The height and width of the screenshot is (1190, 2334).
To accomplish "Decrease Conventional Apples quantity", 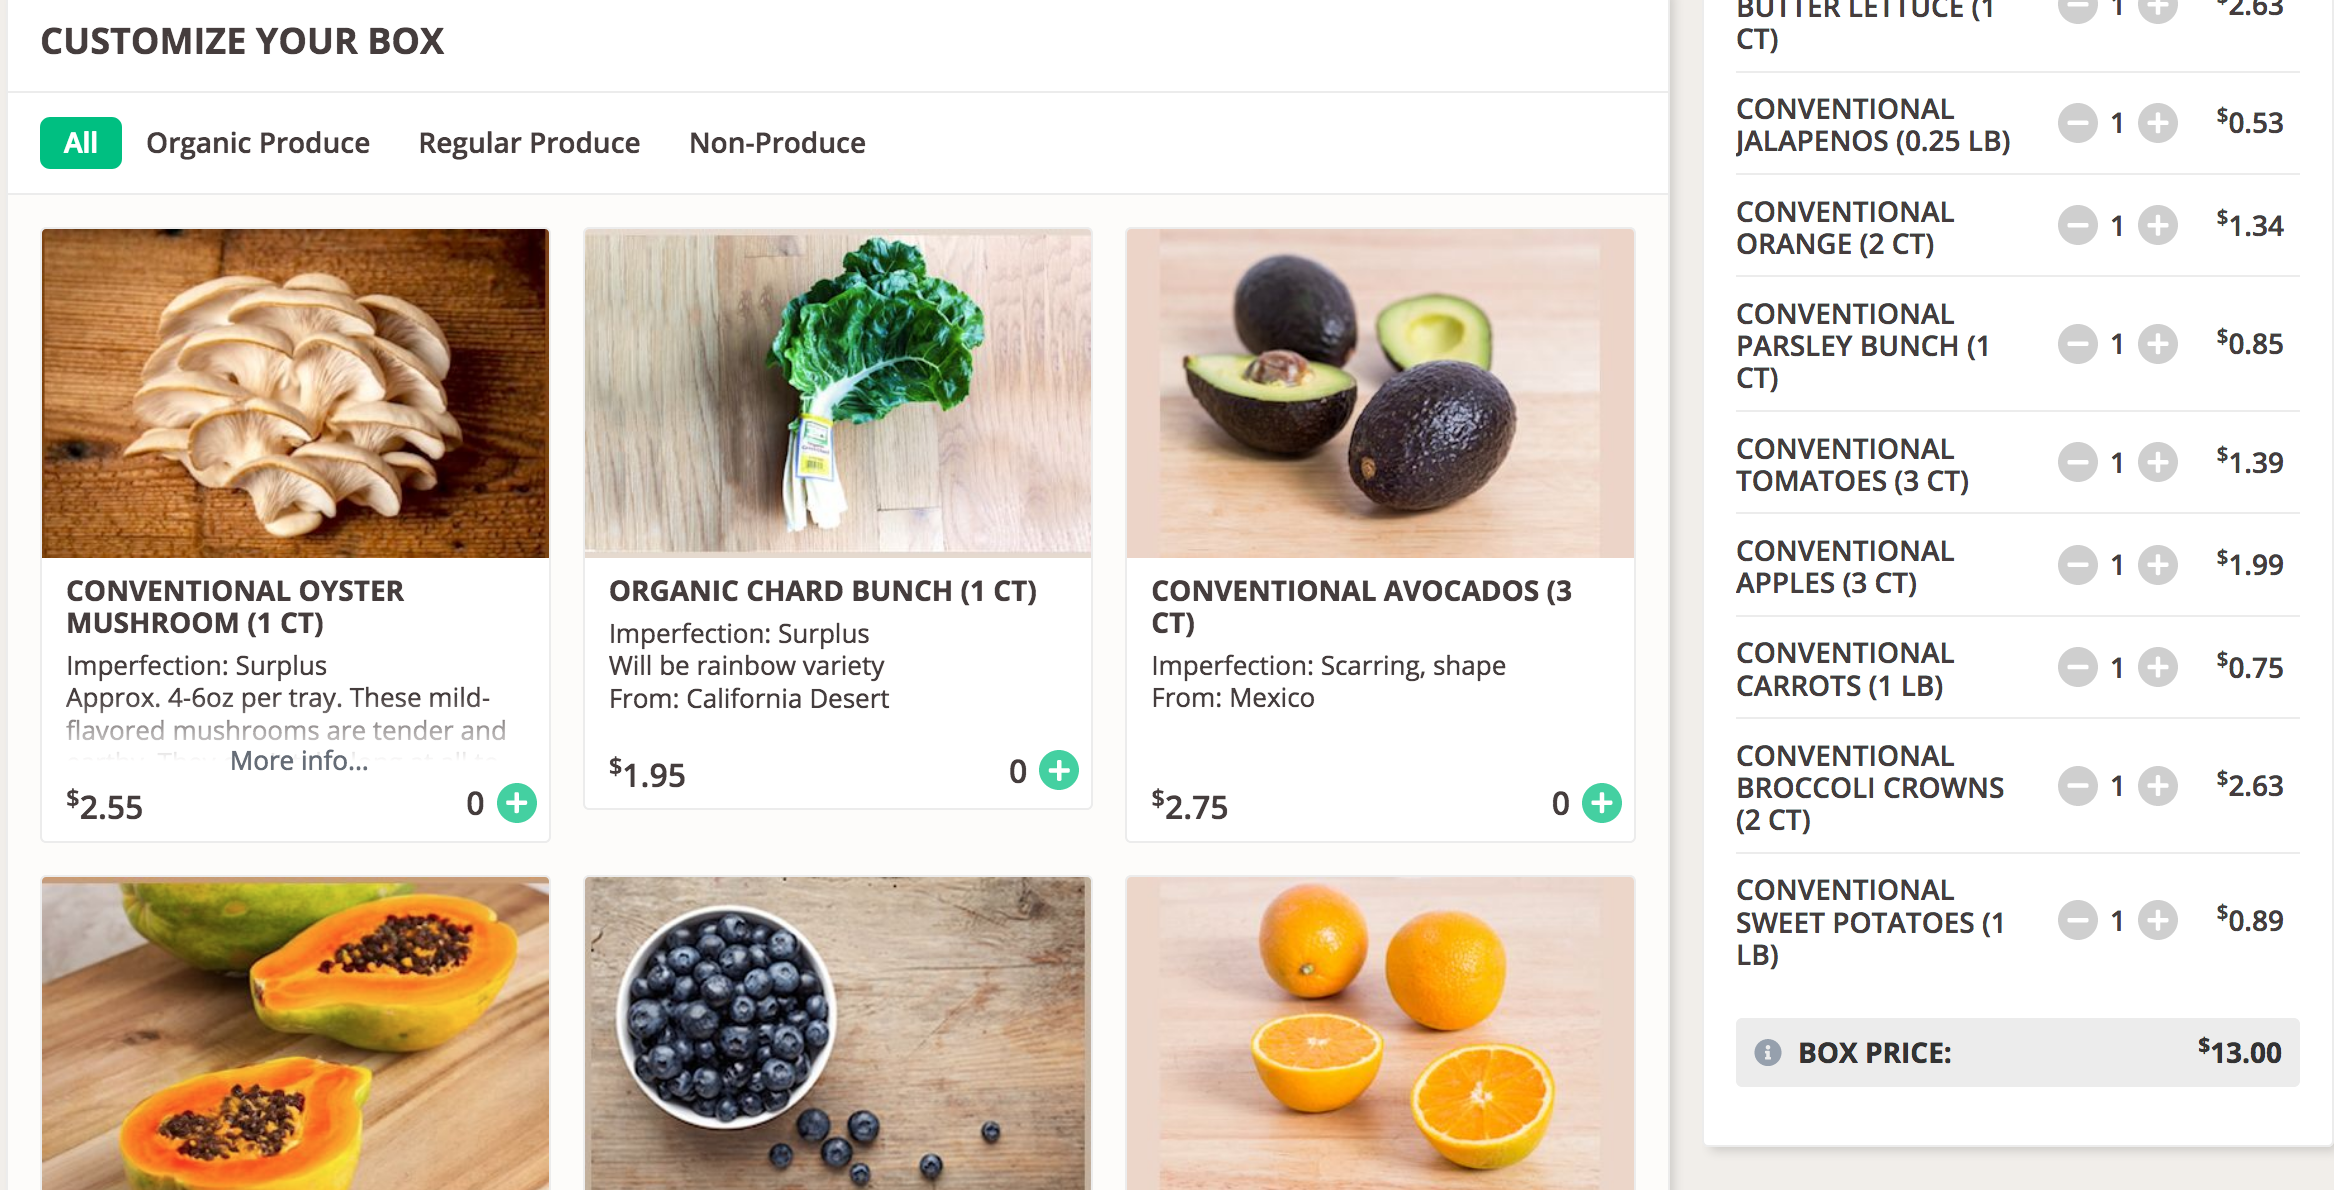I will pos(2077,565).
